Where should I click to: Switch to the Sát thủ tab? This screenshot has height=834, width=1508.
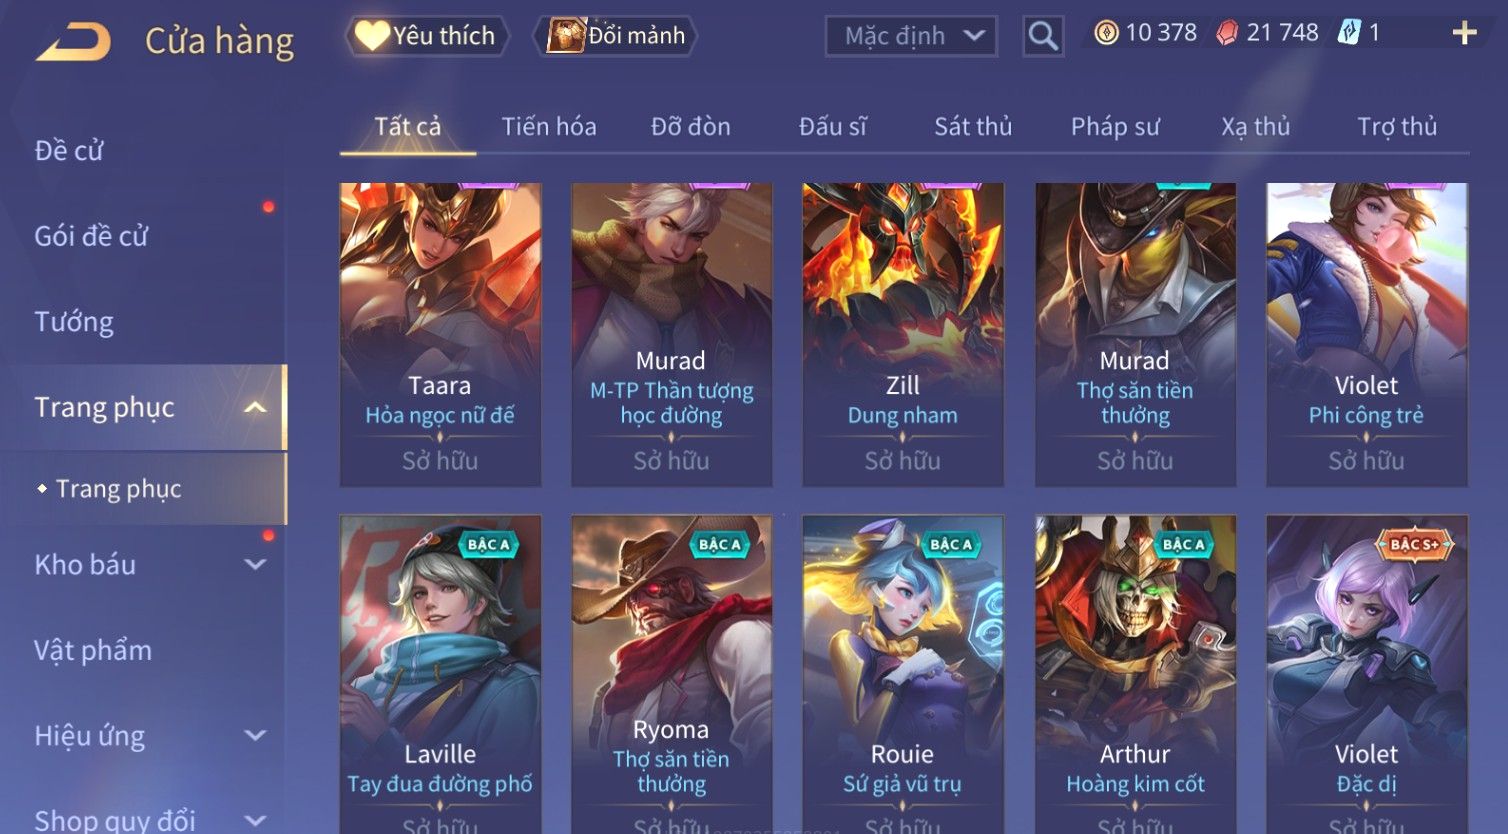click(973, 127)
